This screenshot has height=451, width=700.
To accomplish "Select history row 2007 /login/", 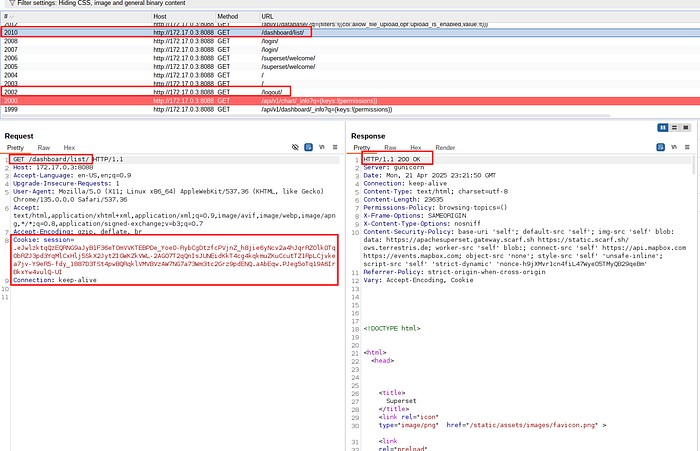I will (x=350, y=50).
